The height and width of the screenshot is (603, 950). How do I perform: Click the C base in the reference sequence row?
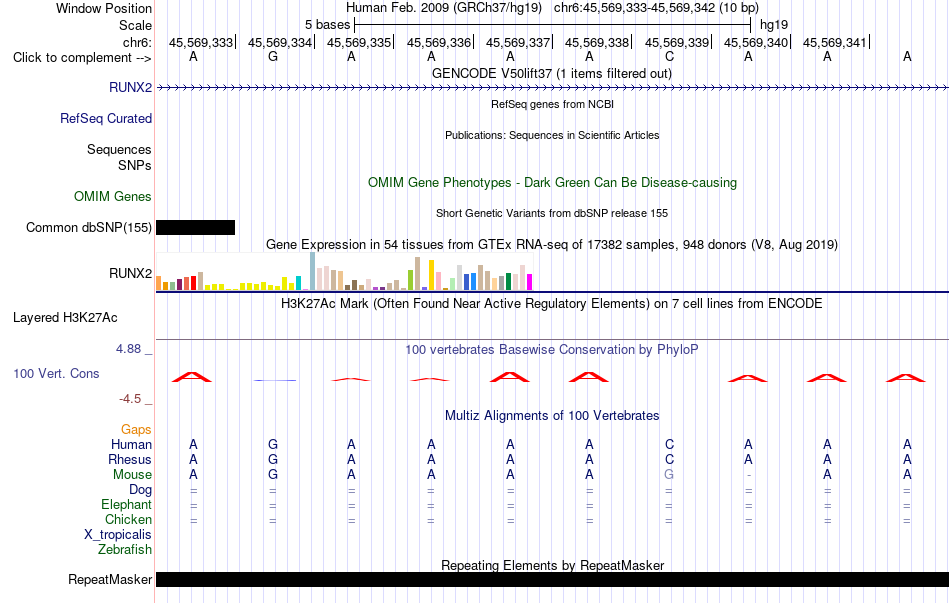pyautogui.click(x=669, y=57)
